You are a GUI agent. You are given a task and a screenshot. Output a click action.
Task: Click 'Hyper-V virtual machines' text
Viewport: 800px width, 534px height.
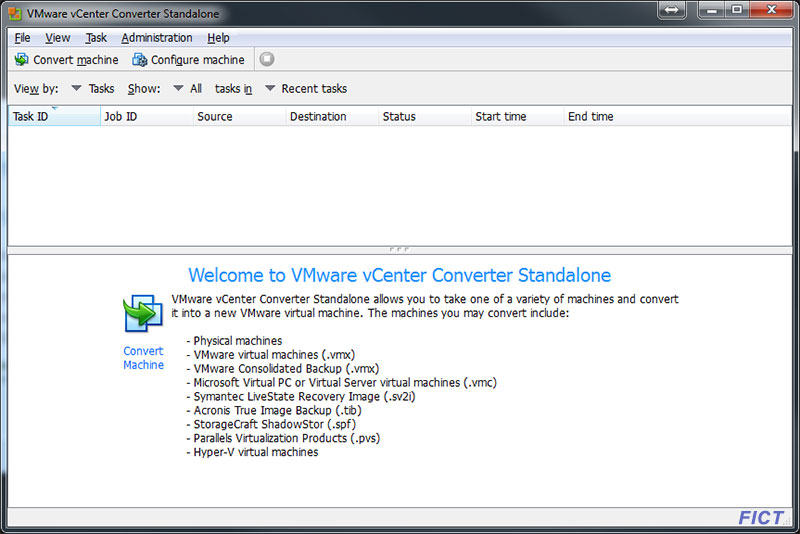click(x=256, y=452)
